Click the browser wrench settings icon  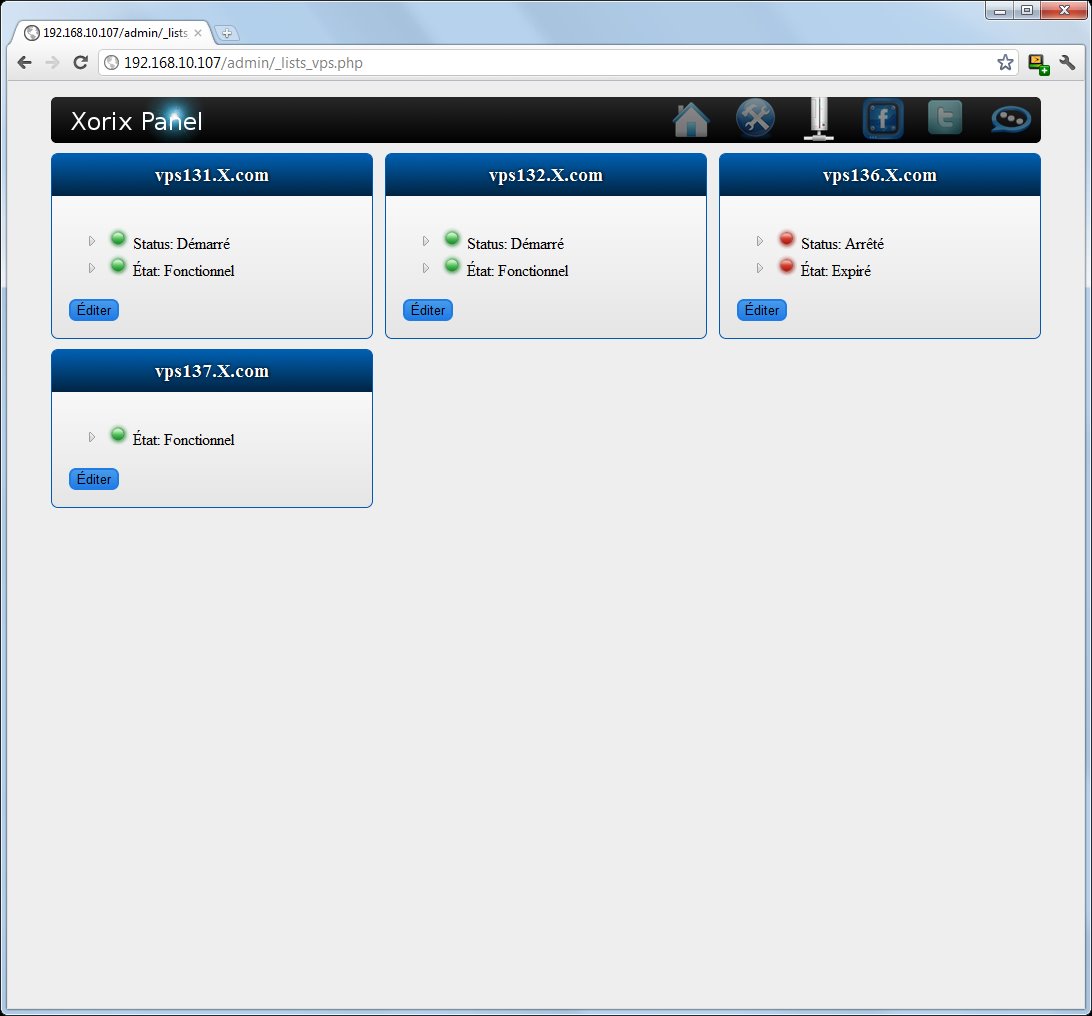pos(1067,63)
